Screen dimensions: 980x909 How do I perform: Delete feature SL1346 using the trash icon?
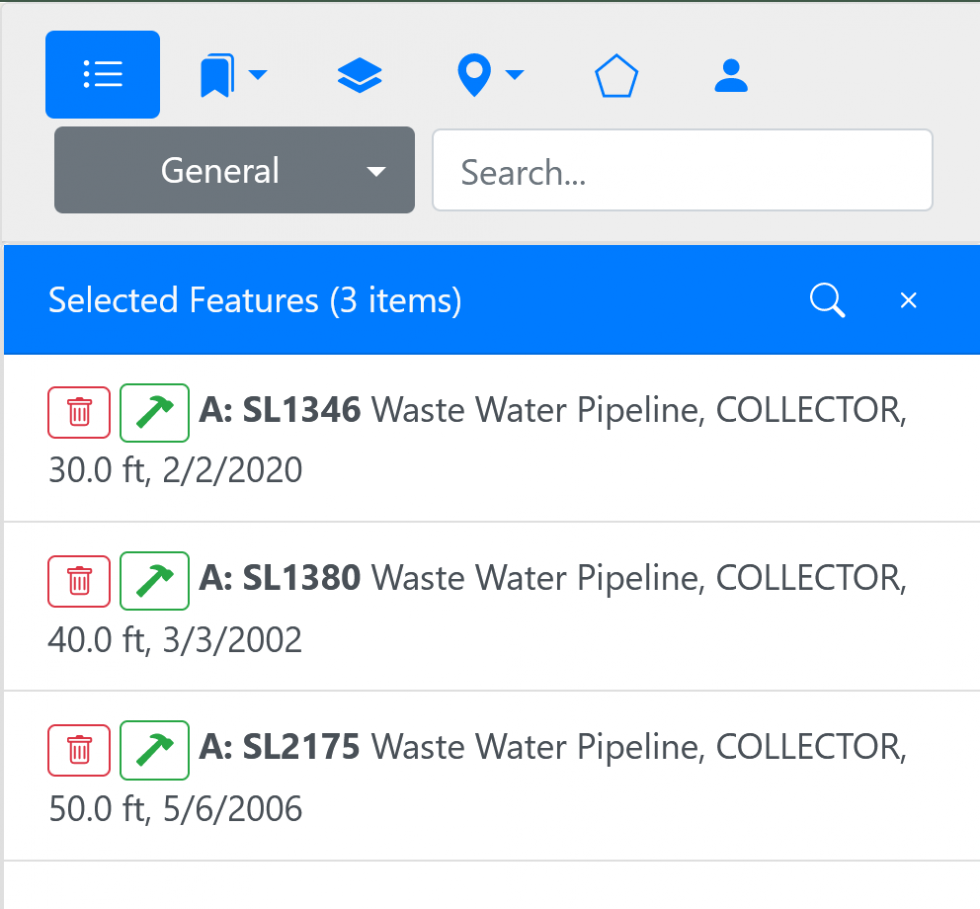pos(79,412)
